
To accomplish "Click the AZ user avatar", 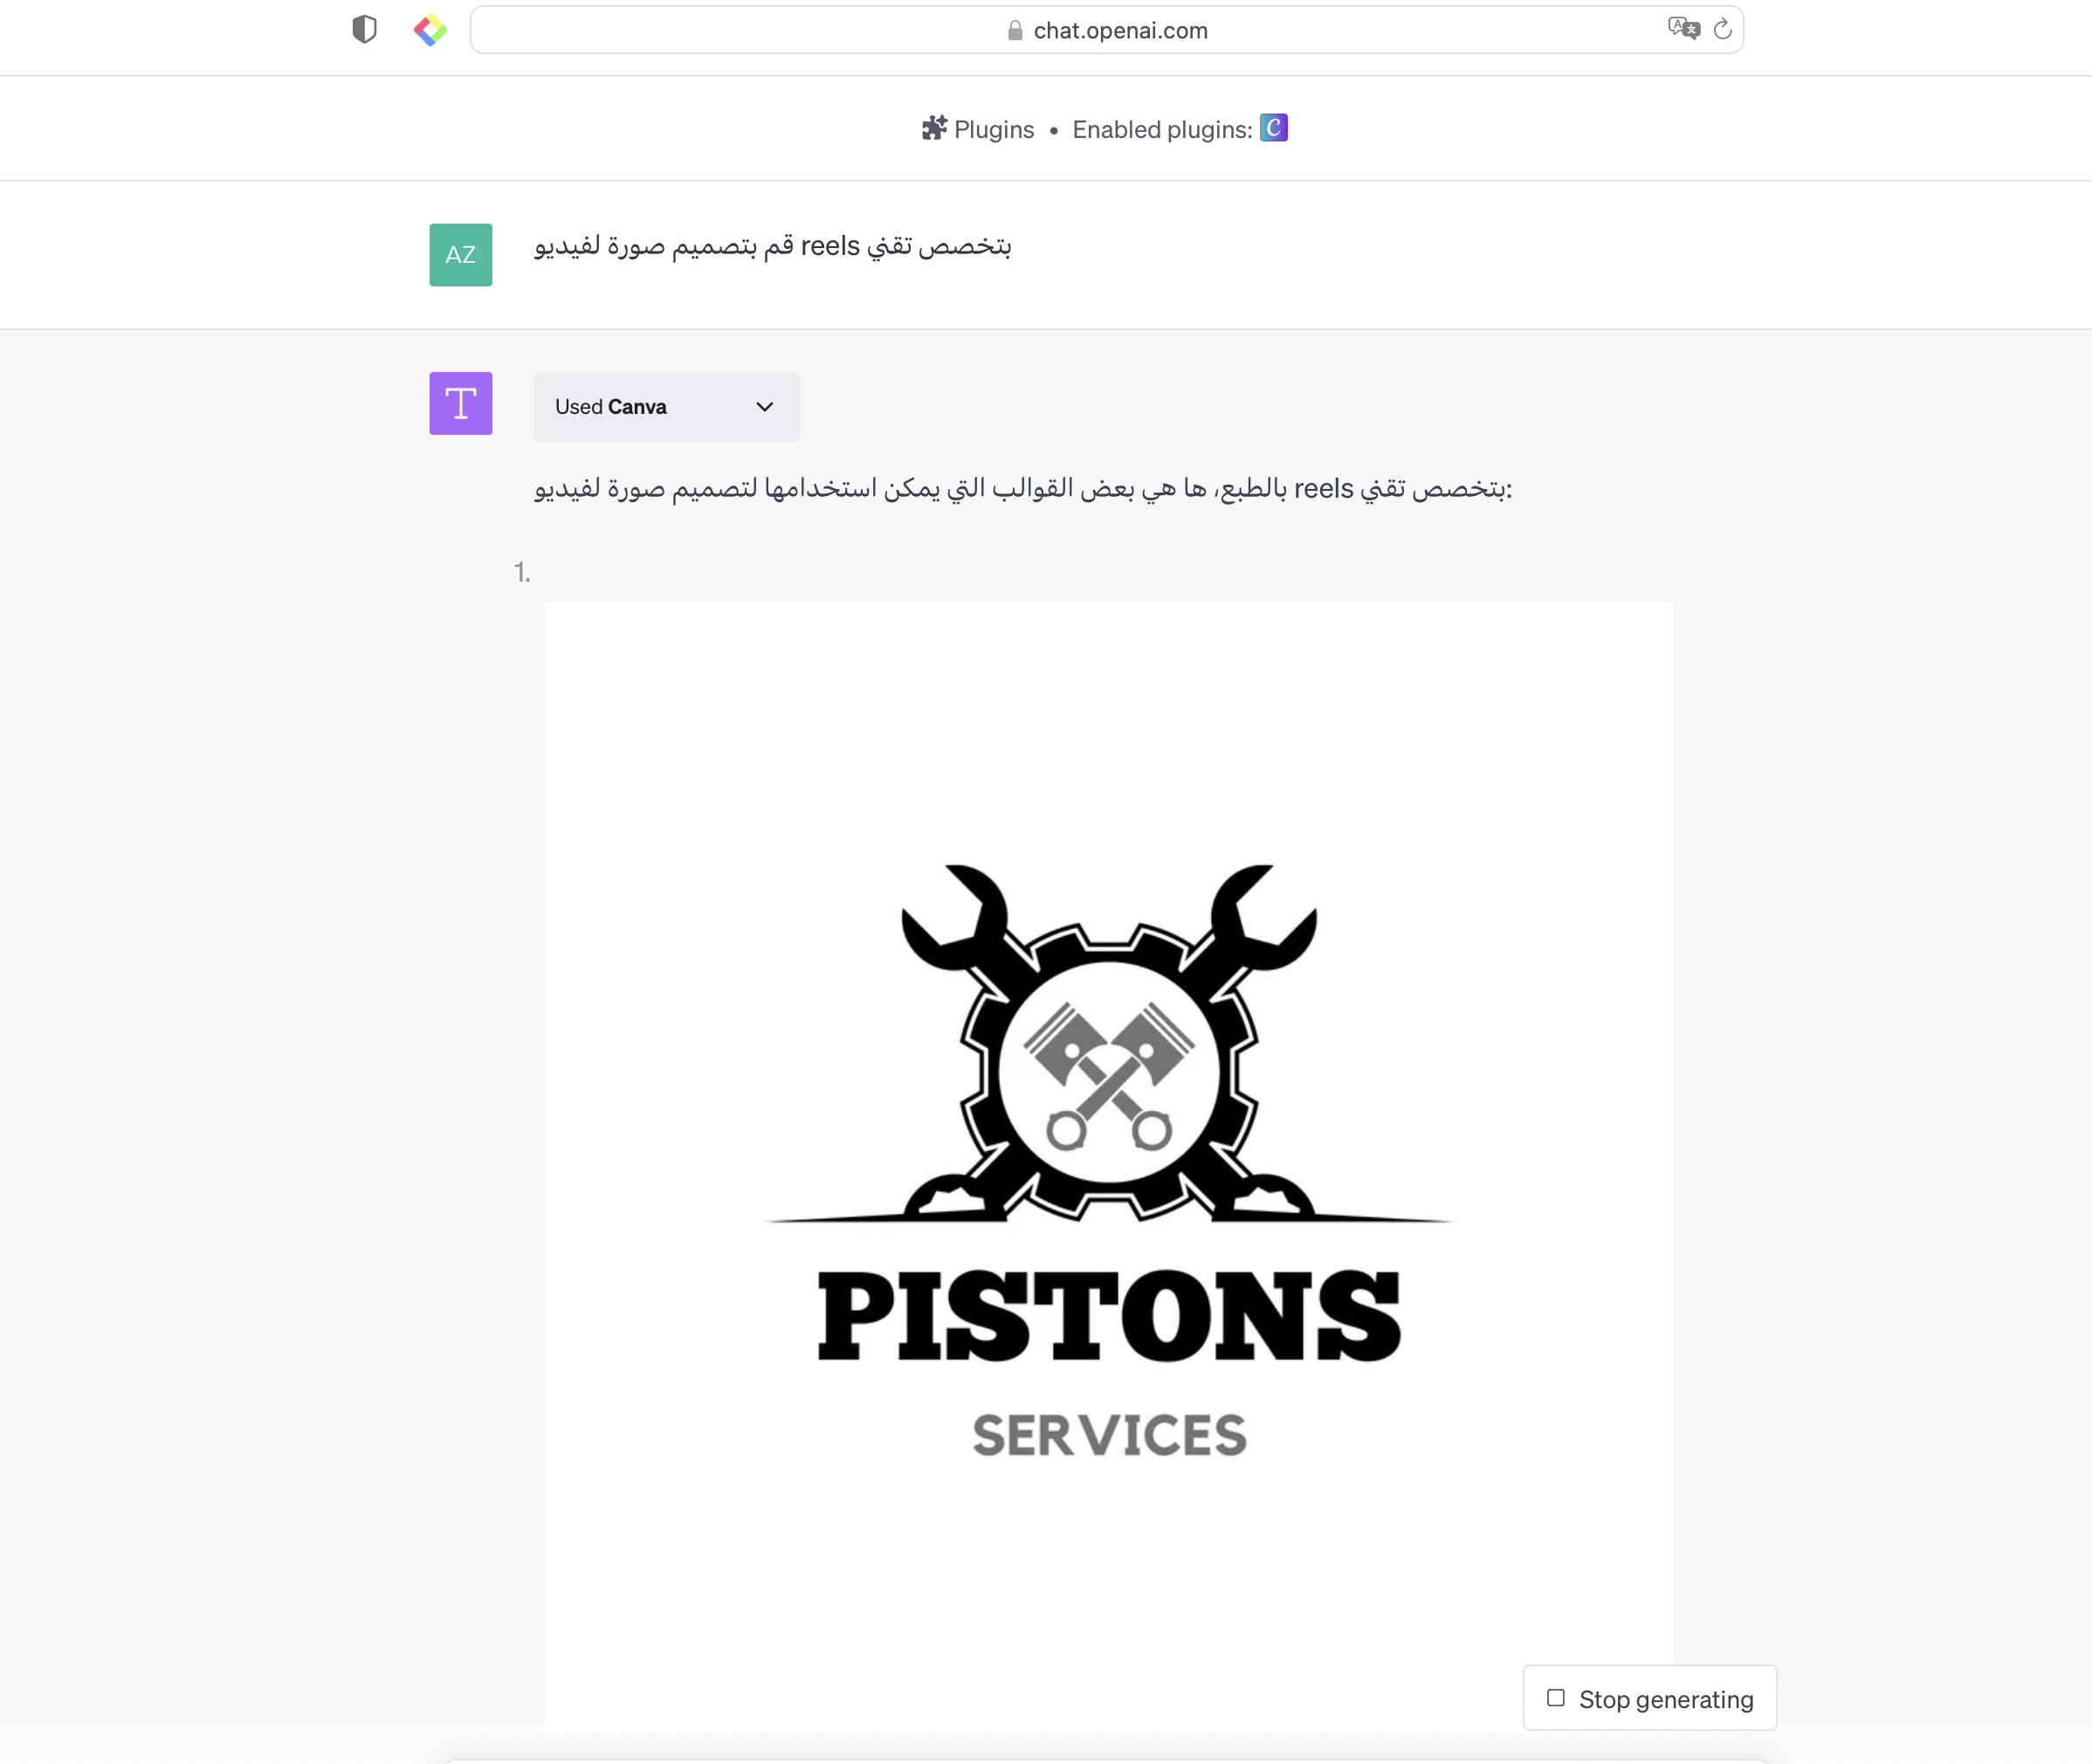I will [x=461, y=255].
